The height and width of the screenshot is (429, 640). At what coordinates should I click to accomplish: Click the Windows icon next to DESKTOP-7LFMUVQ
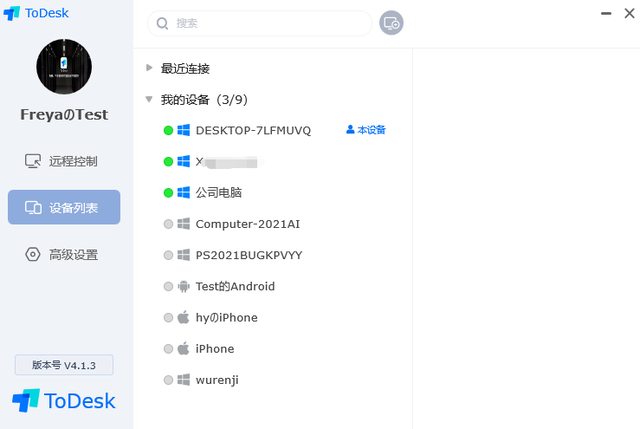(184, 130)
